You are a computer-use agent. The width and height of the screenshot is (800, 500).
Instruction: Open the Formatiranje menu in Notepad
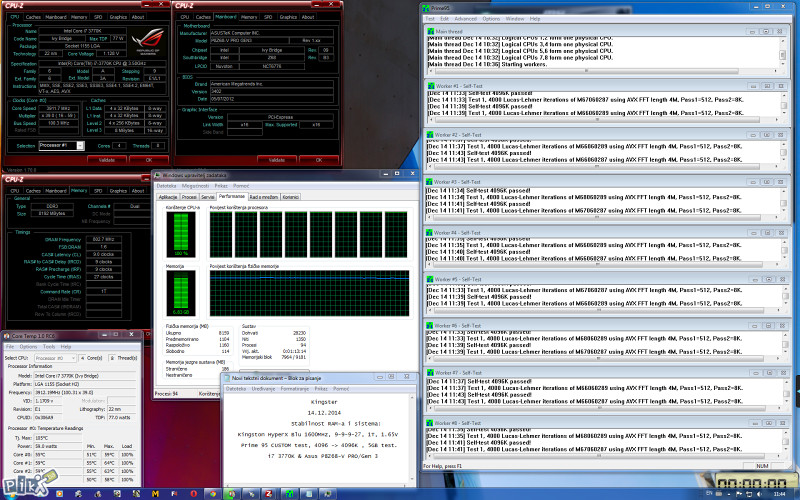[x=294, y=389]
